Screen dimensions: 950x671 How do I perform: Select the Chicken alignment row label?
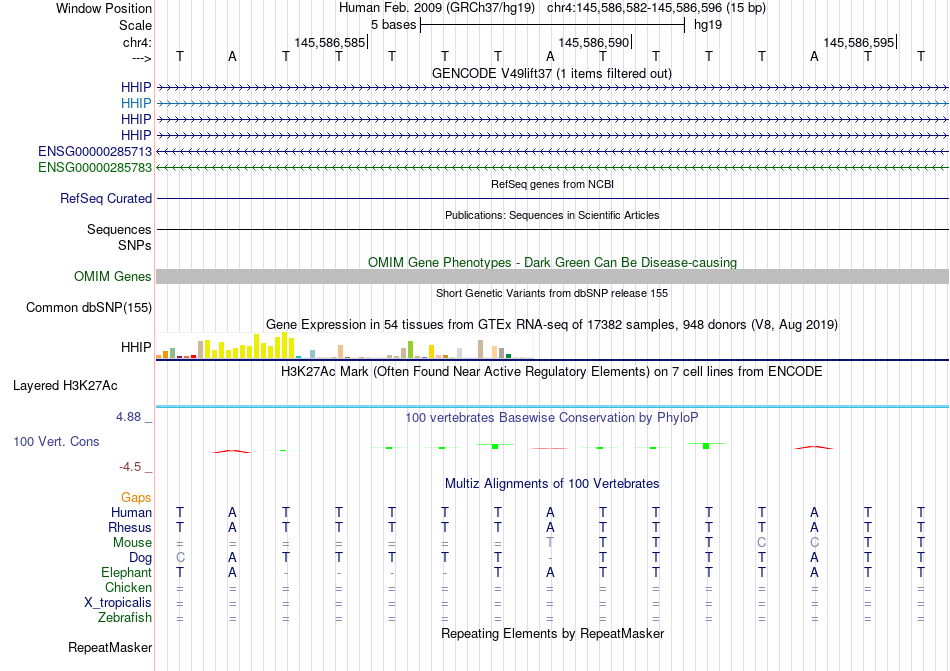[128, 587]
